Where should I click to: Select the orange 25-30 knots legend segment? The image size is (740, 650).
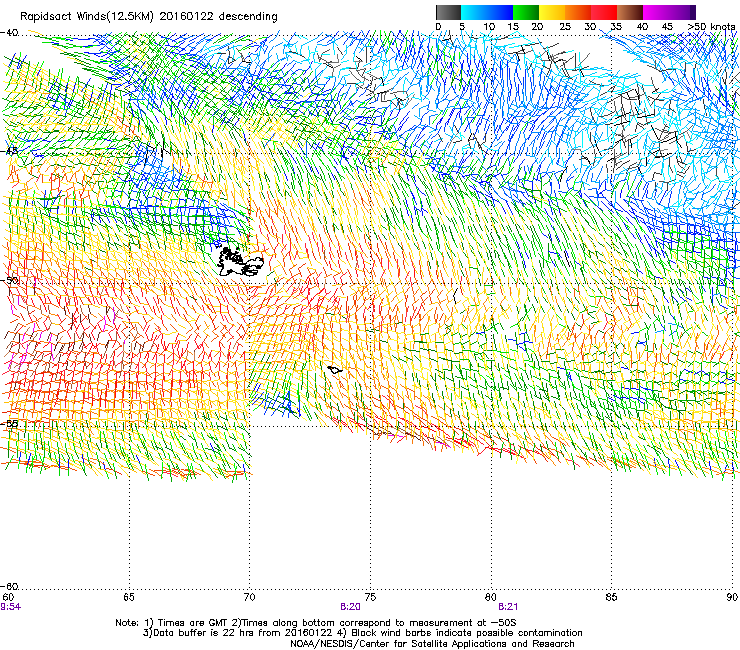click(578, 12)
